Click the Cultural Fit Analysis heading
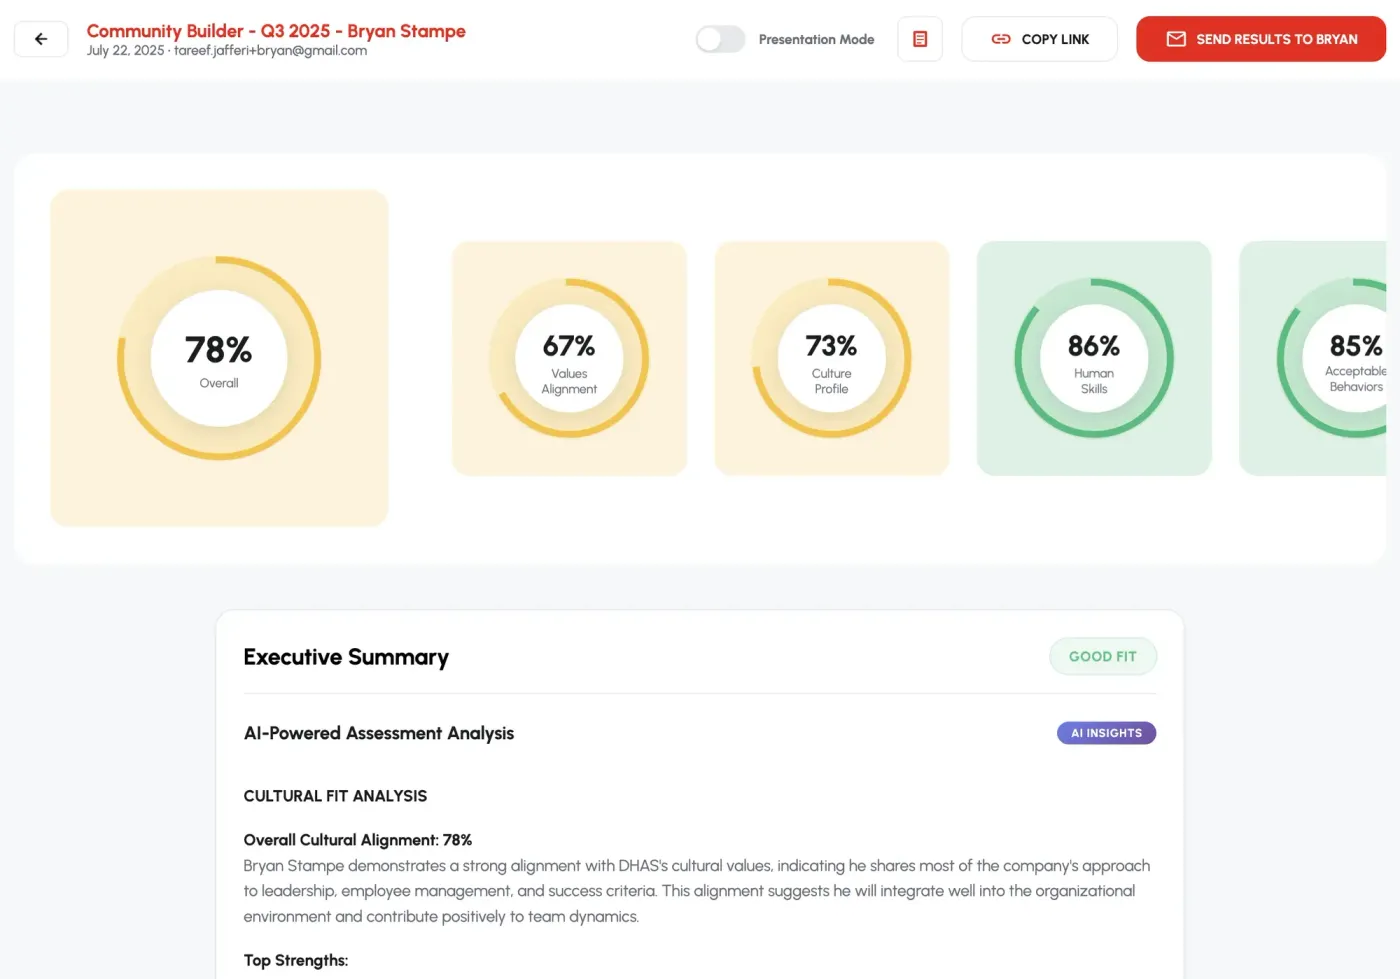1400x979 pixels. pos(335,796)
